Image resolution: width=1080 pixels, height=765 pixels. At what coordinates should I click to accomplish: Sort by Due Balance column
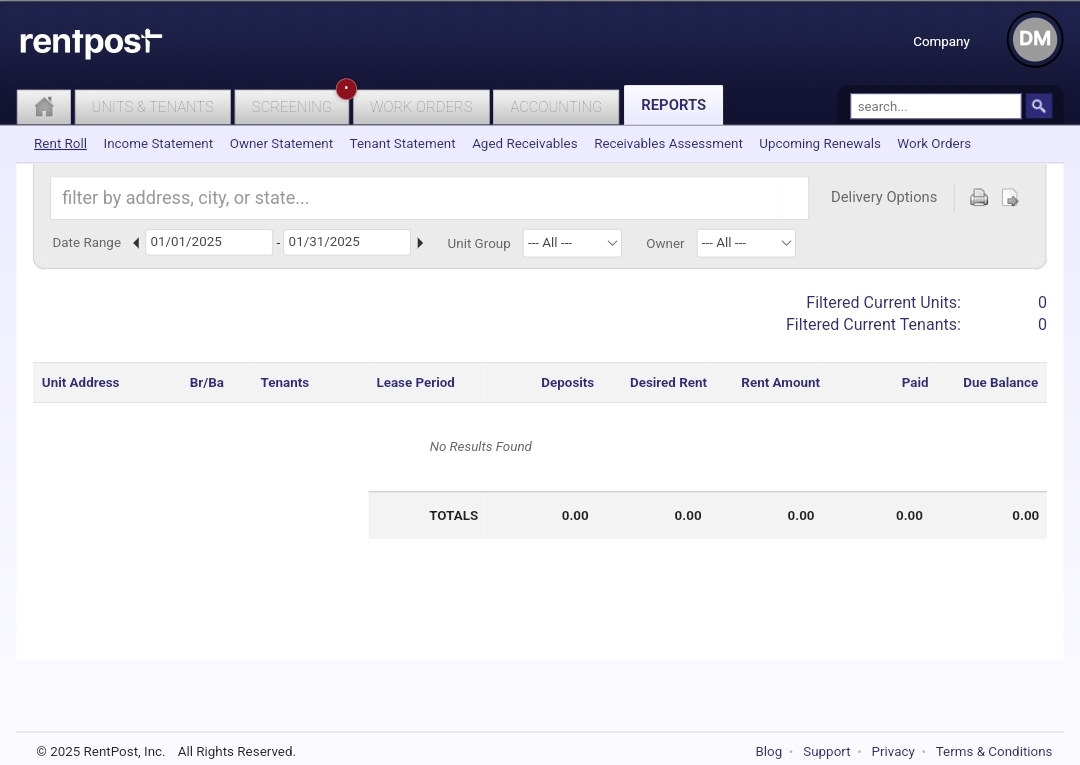coord(1000,383)
